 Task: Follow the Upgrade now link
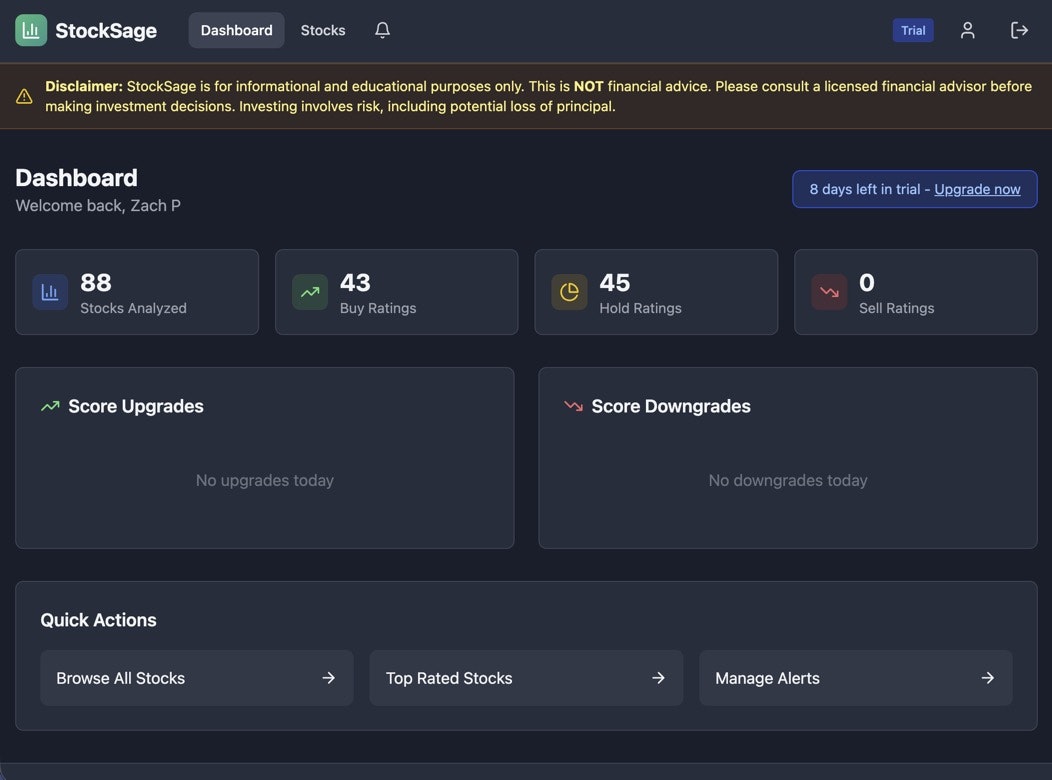point(977,189)
